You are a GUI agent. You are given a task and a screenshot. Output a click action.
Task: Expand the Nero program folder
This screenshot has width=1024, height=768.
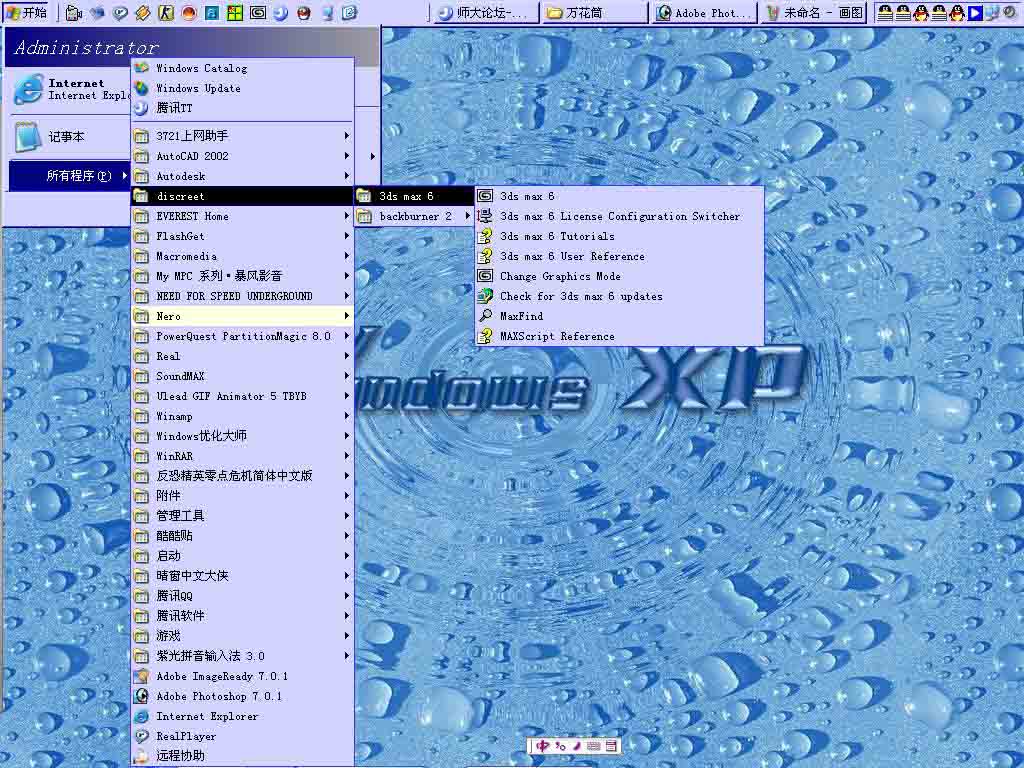pos(168,316)
